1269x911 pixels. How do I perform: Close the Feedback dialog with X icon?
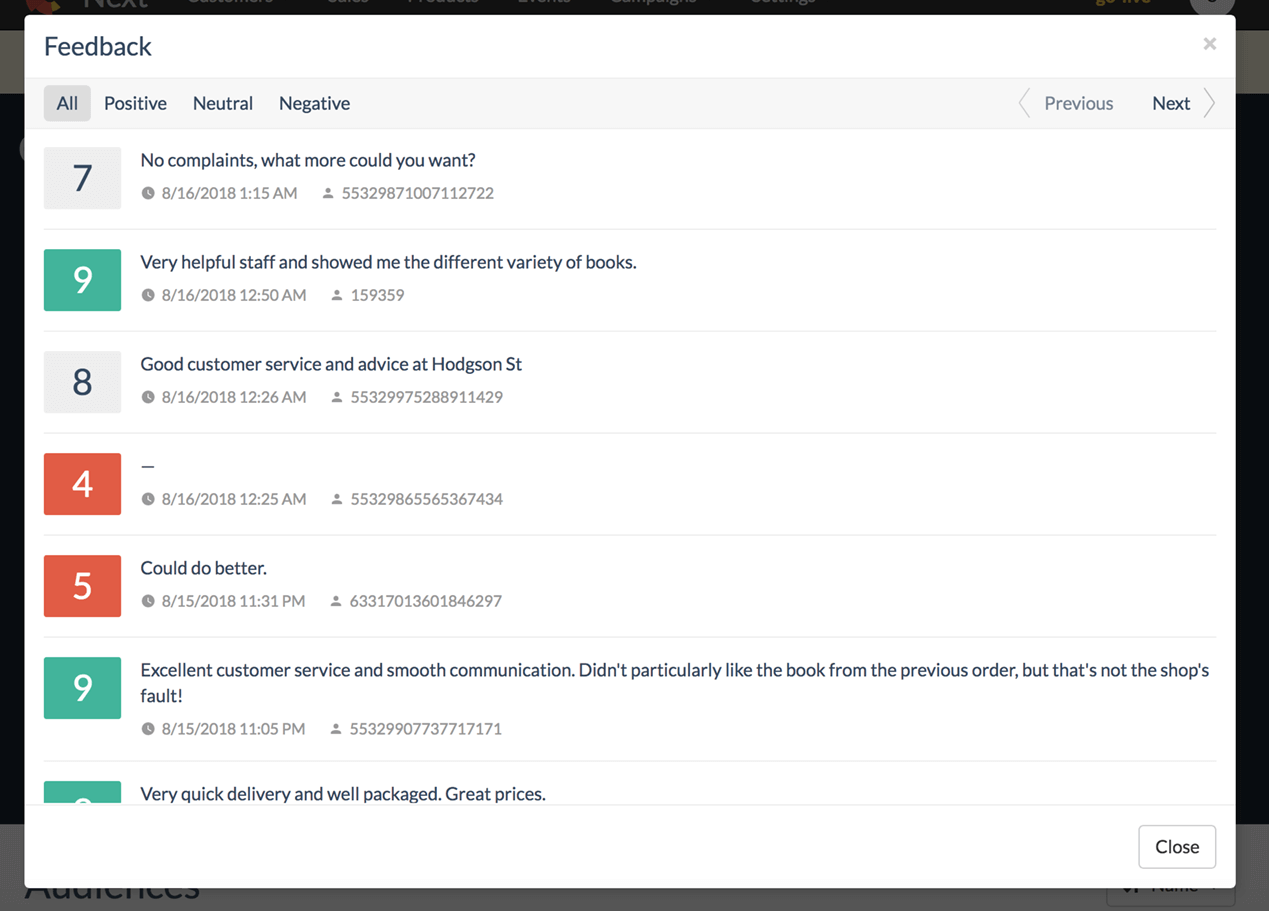[x=1209, y=44]
